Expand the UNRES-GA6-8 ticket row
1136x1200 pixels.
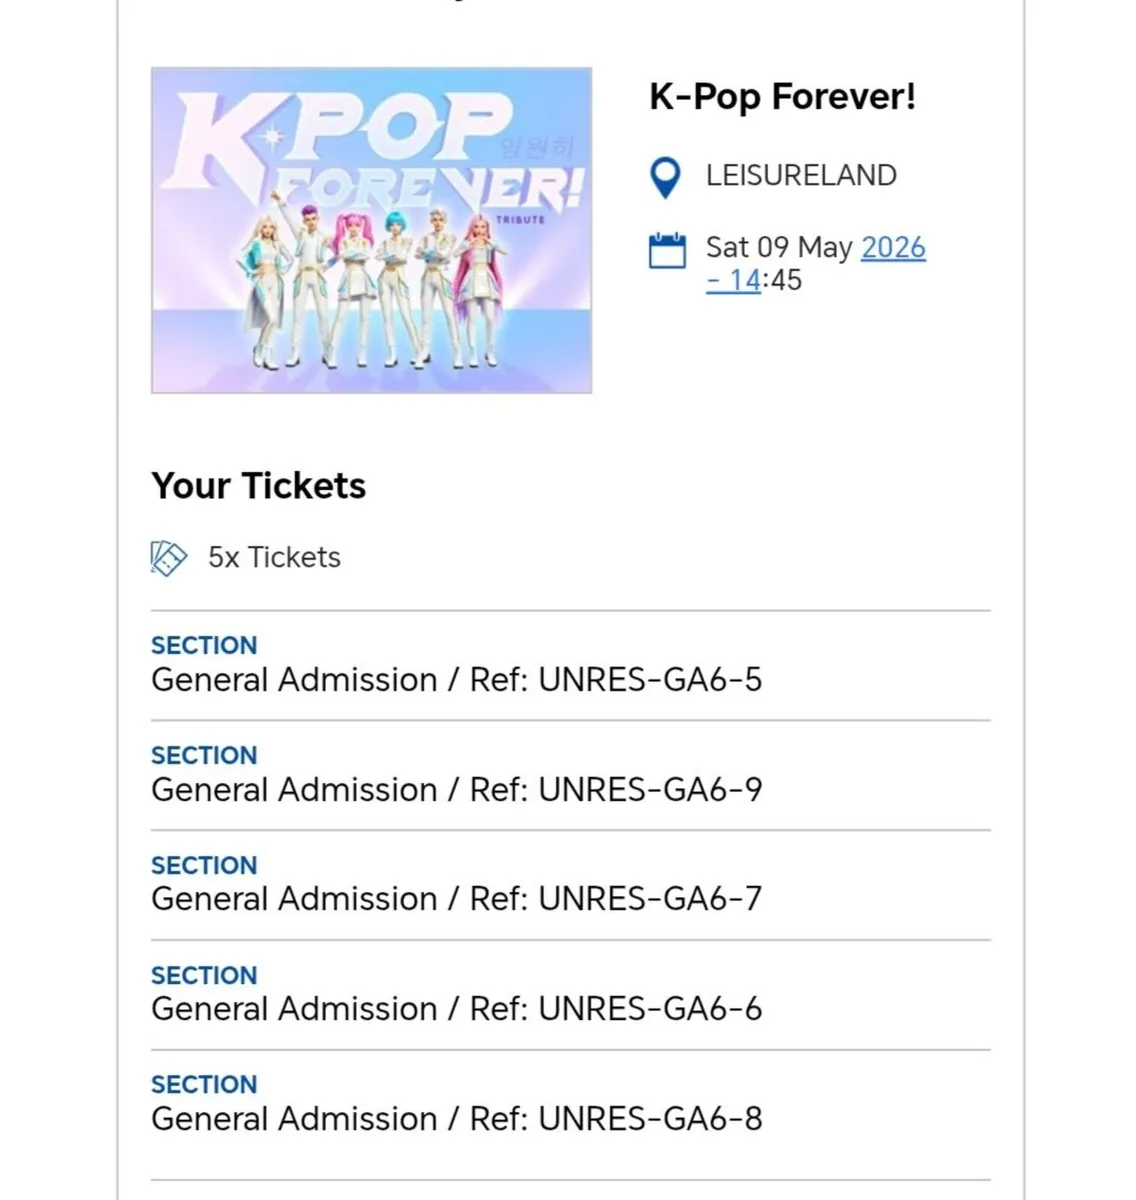point(456,1104)
